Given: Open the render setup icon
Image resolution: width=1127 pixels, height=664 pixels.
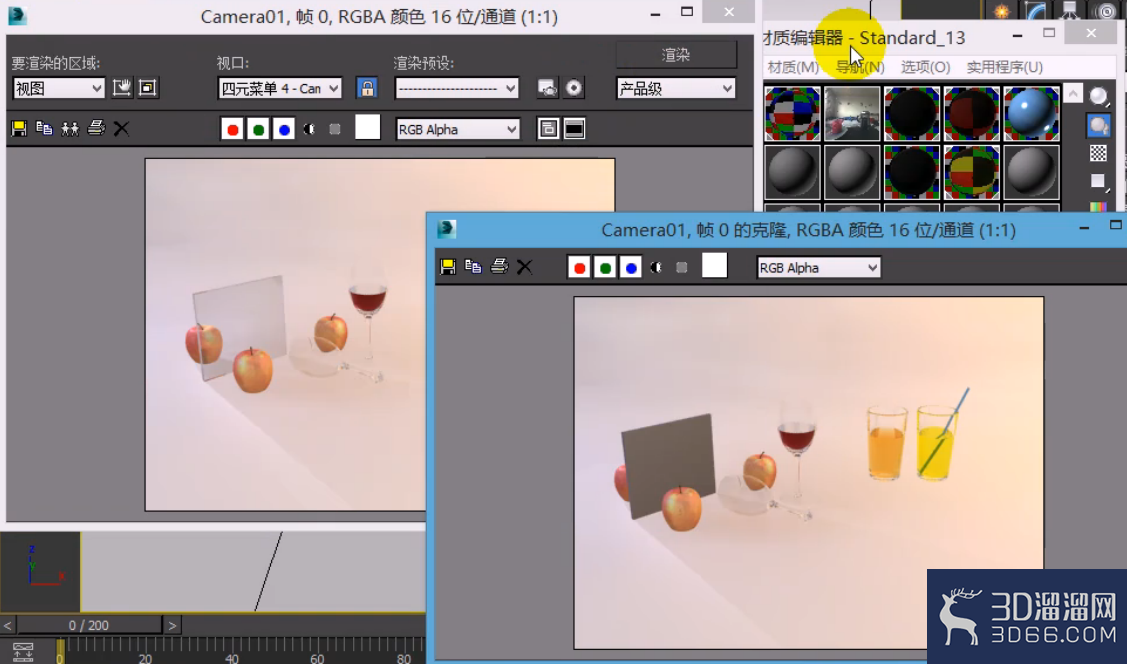Looking at the screenshot, I should 548,88.
